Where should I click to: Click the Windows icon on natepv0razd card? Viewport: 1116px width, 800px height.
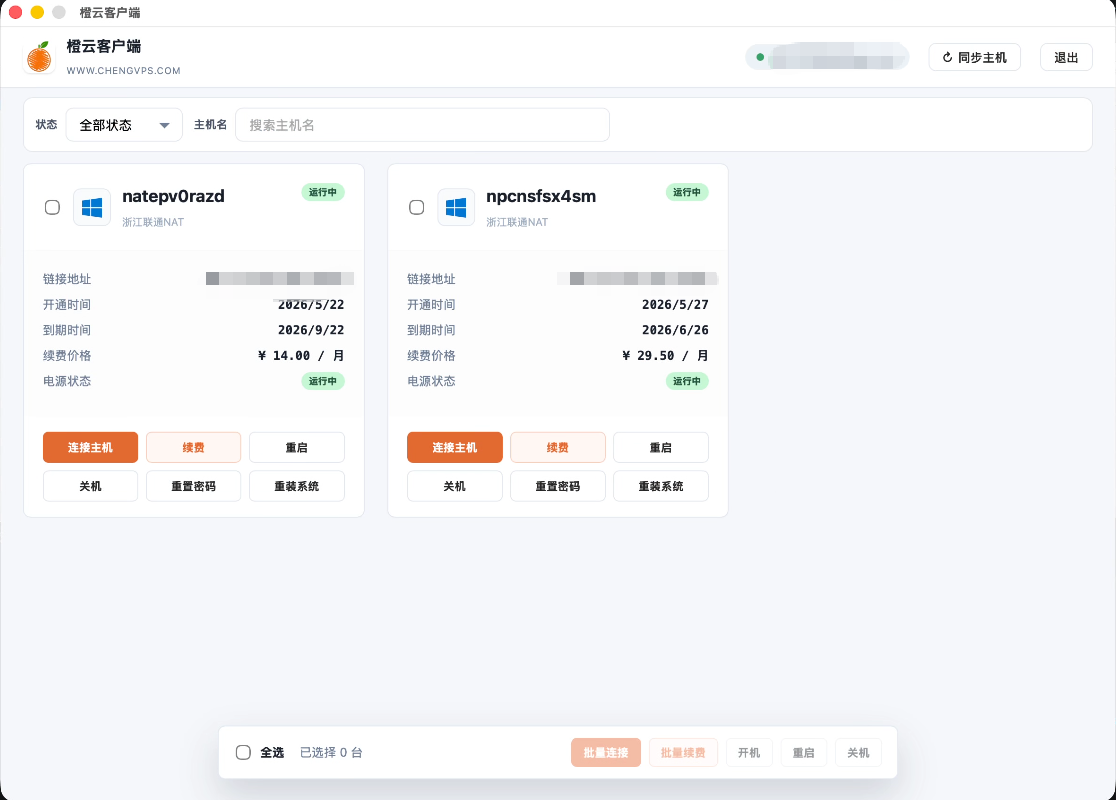(x=92, y=207)
